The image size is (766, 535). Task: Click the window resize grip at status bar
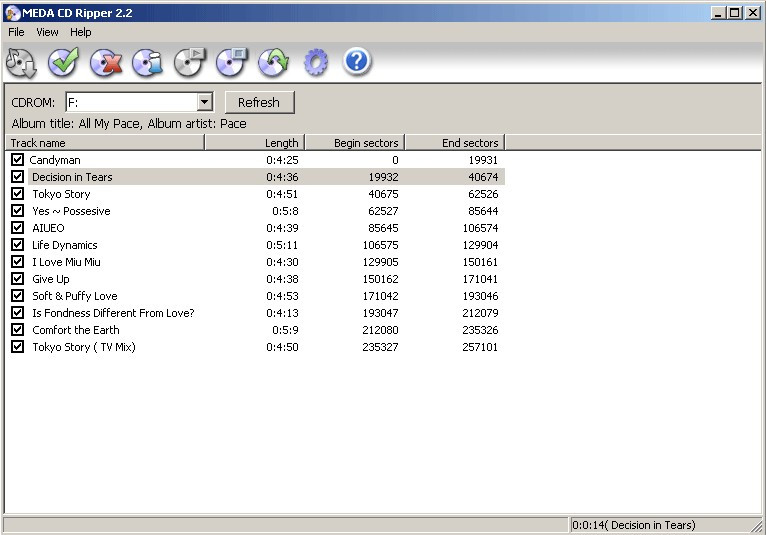click(x=758, y=526)
